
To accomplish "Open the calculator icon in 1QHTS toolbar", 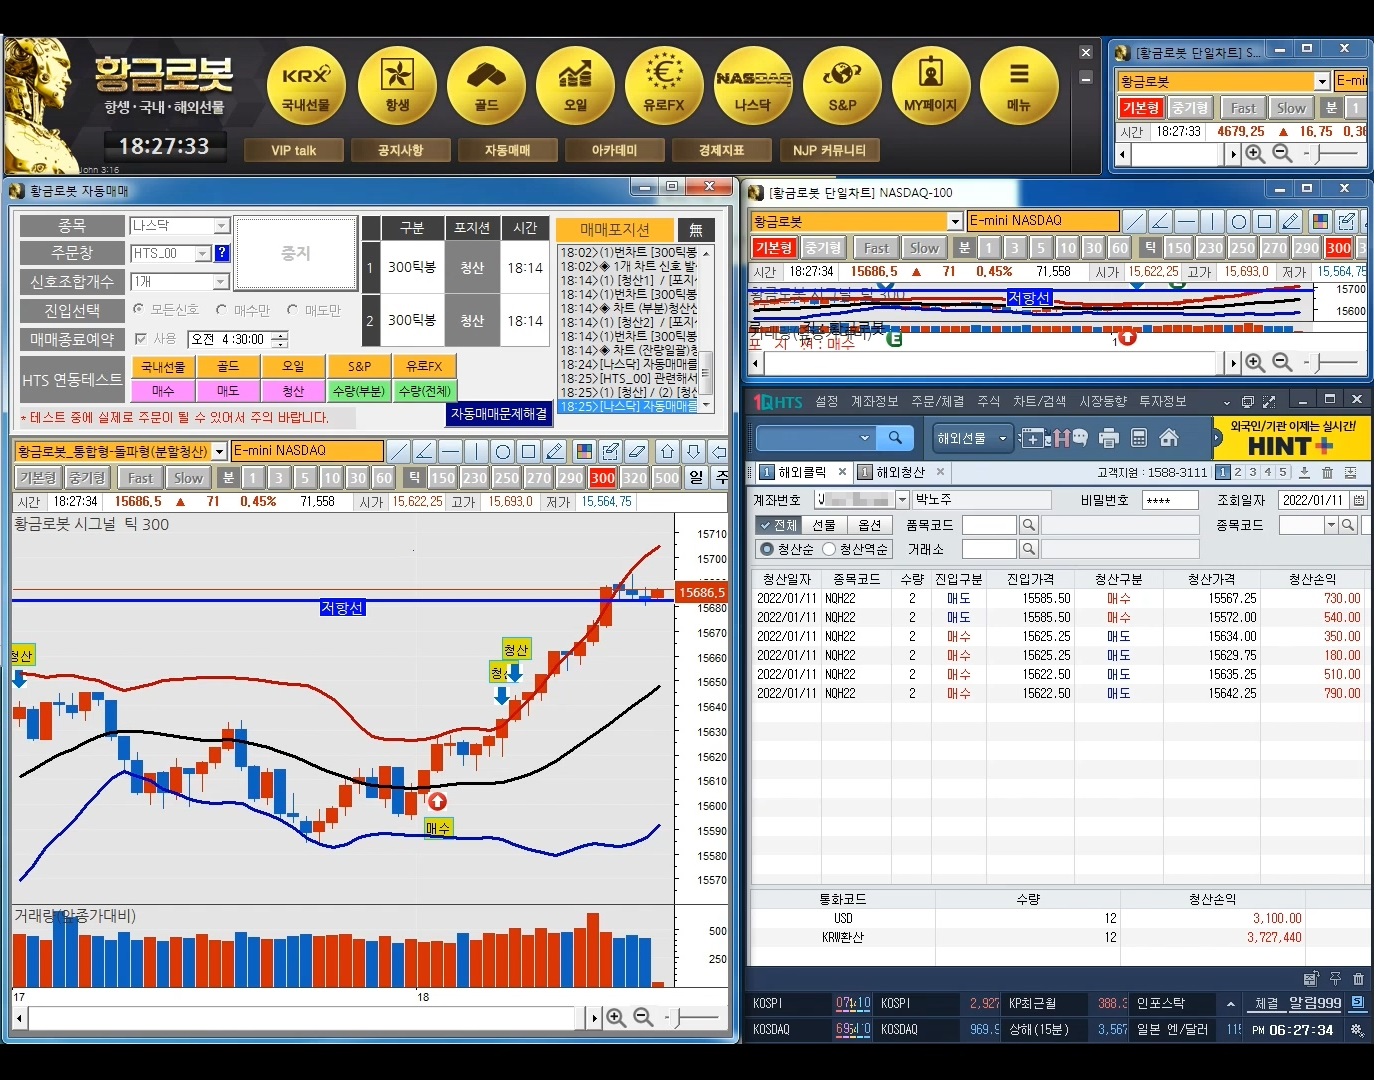I will [x=1139, y=438].
